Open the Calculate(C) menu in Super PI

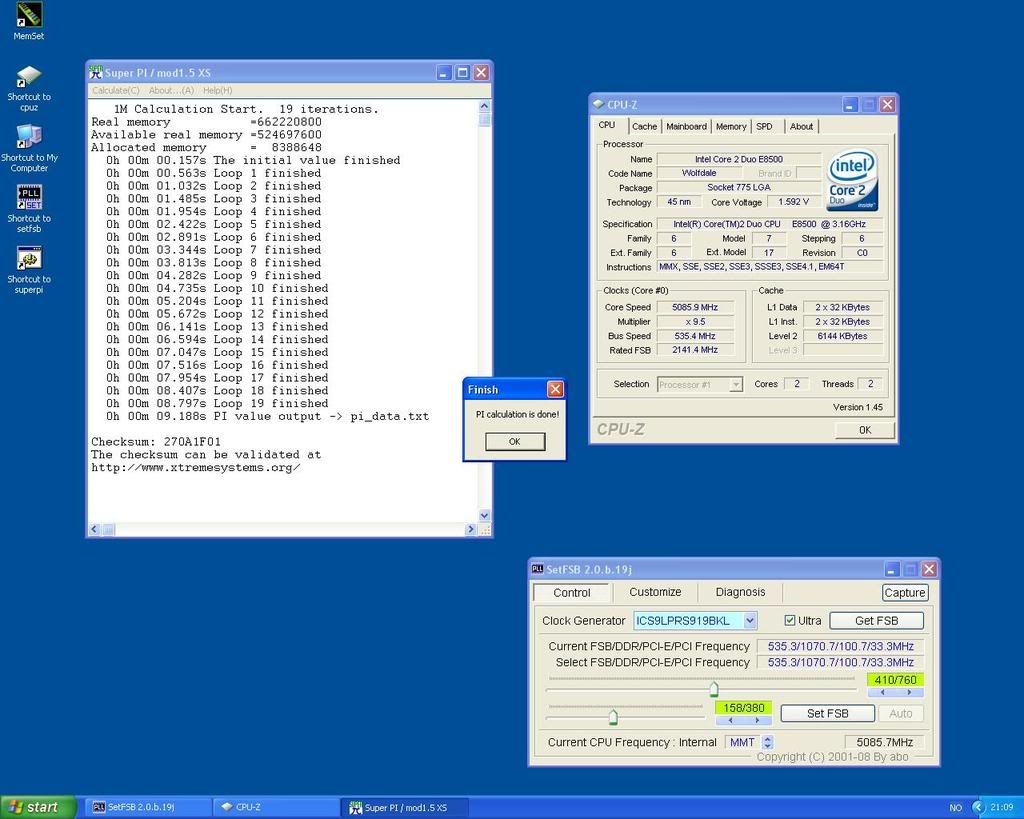click(116, 90)
